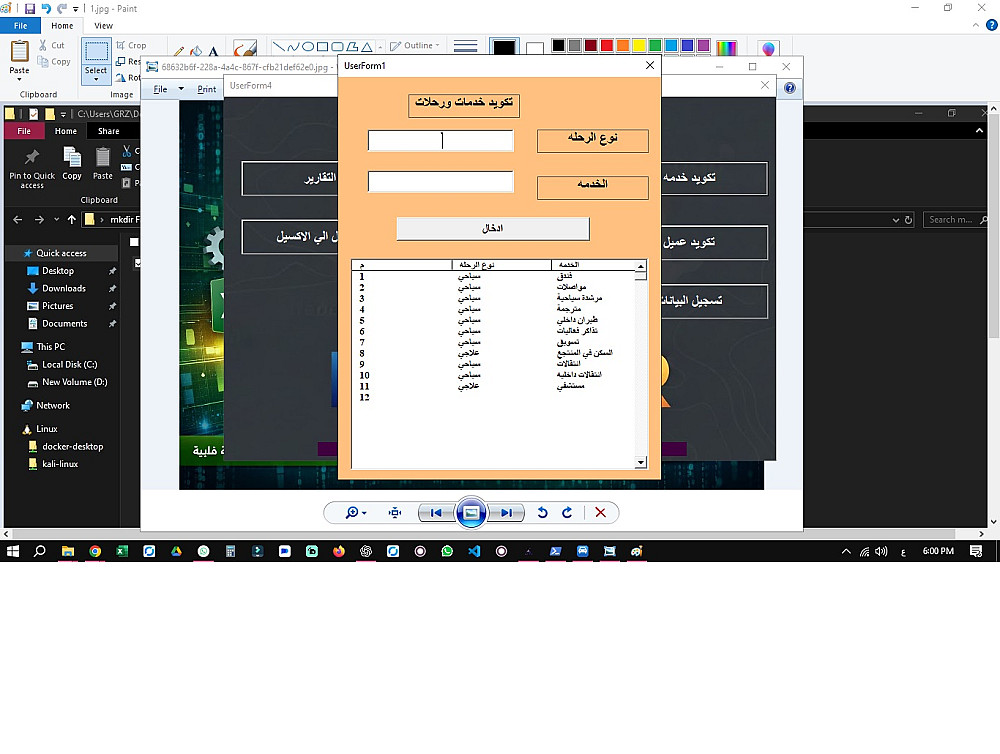Go to previous image in Photo Viewer

pos(436,513)
